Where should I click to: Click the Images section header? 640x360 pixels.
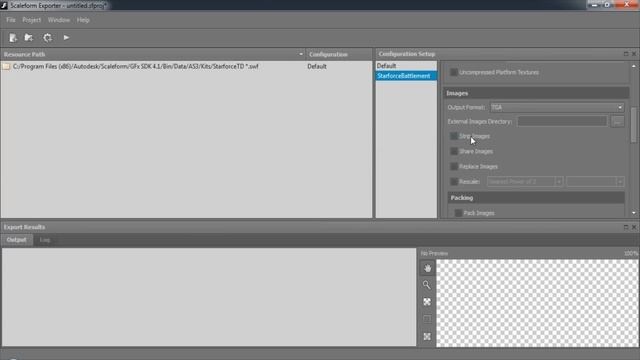tap(536, 93)
